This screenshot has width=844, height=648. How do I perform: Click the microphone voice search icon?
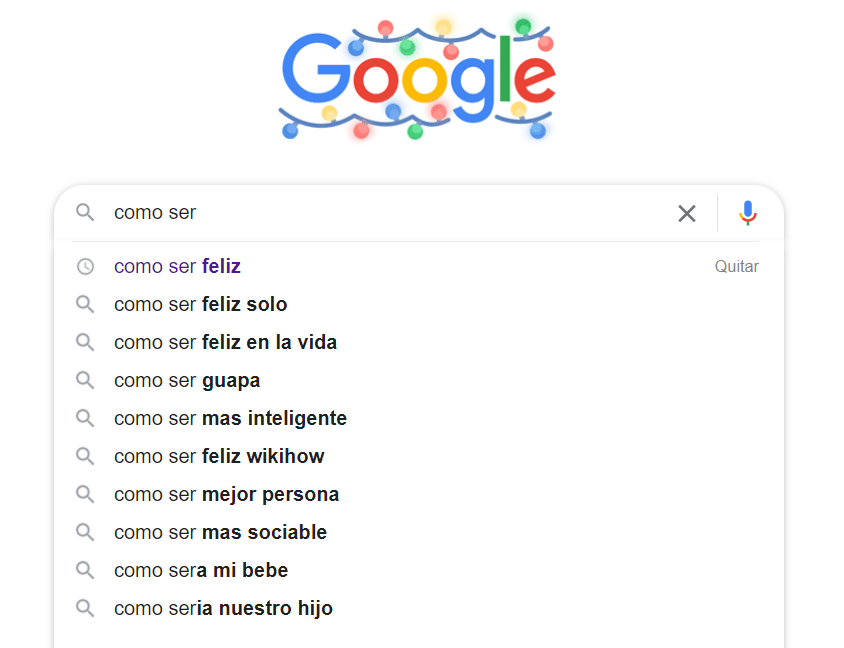coord(748,213)
